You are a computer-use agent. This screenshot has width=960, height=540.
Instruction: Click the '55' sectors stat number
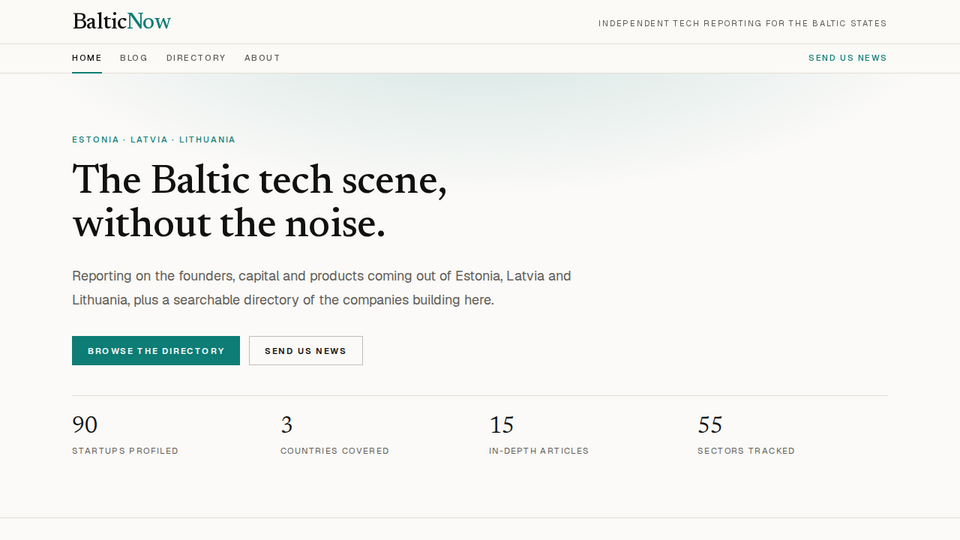click(710, 425)
